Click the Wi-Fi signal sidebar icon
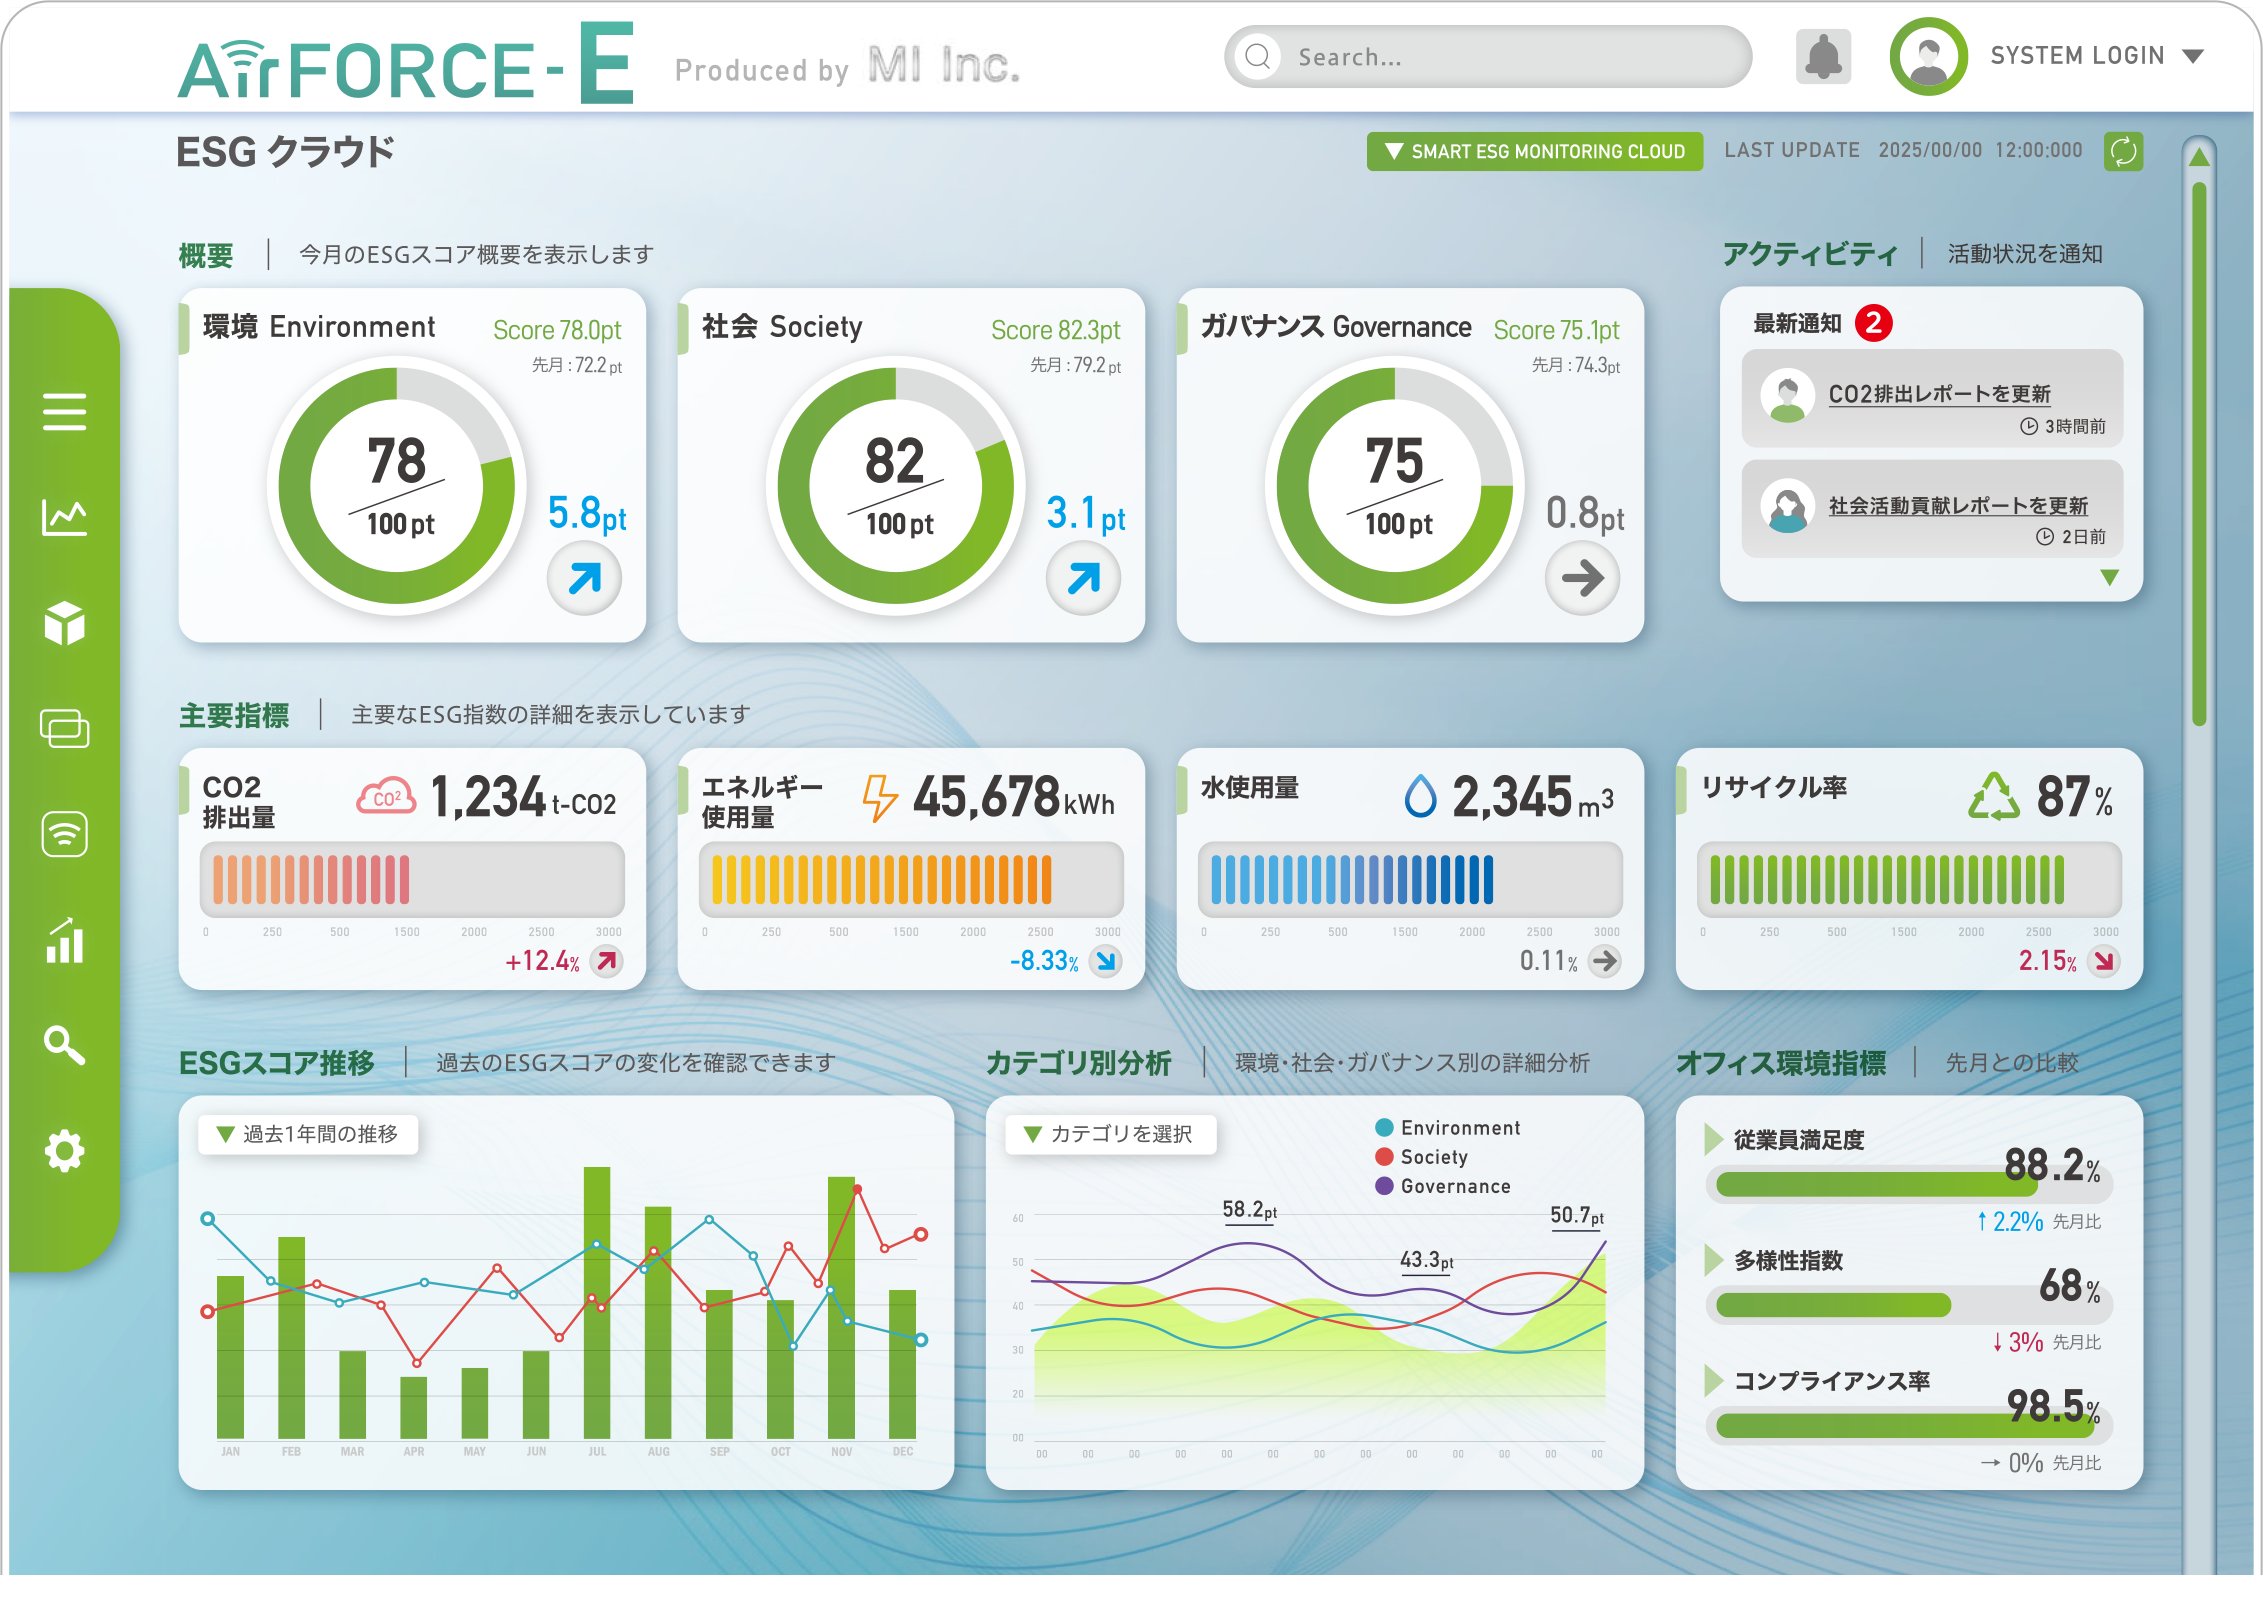 (64, 834)
